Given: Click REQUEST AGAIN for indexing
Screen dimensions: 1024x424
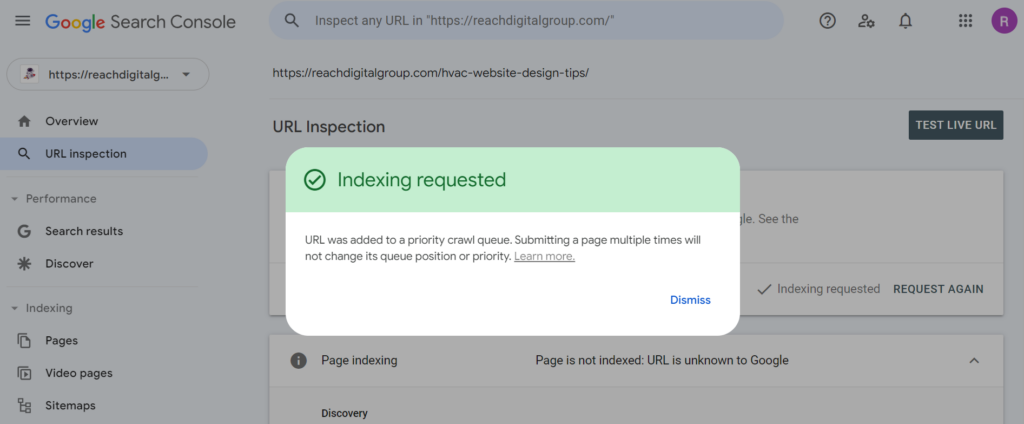Looking at the screenshot, I should point(938,289).
